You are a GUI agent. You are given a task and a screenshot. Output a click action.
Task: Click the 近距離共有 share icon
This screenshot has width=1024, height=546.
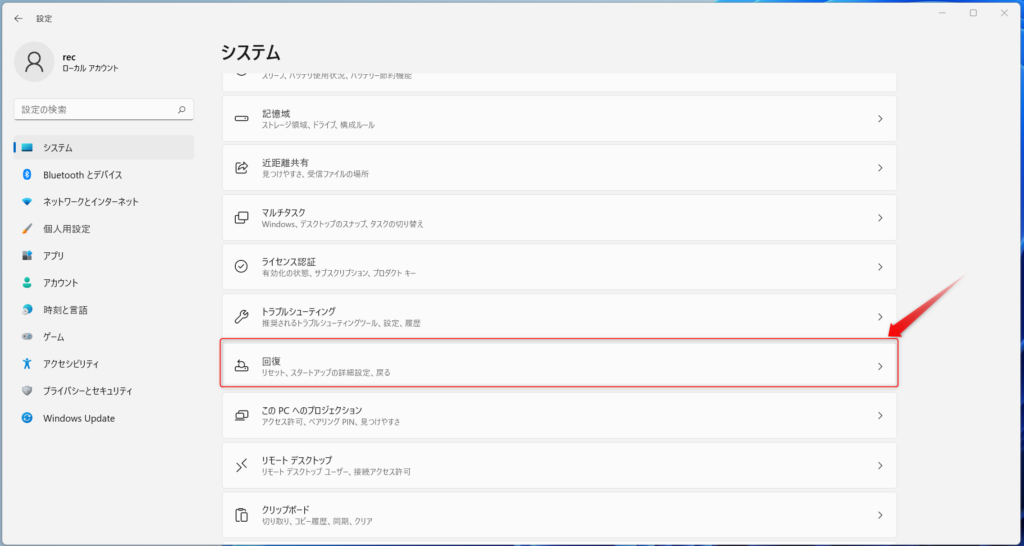242,168
